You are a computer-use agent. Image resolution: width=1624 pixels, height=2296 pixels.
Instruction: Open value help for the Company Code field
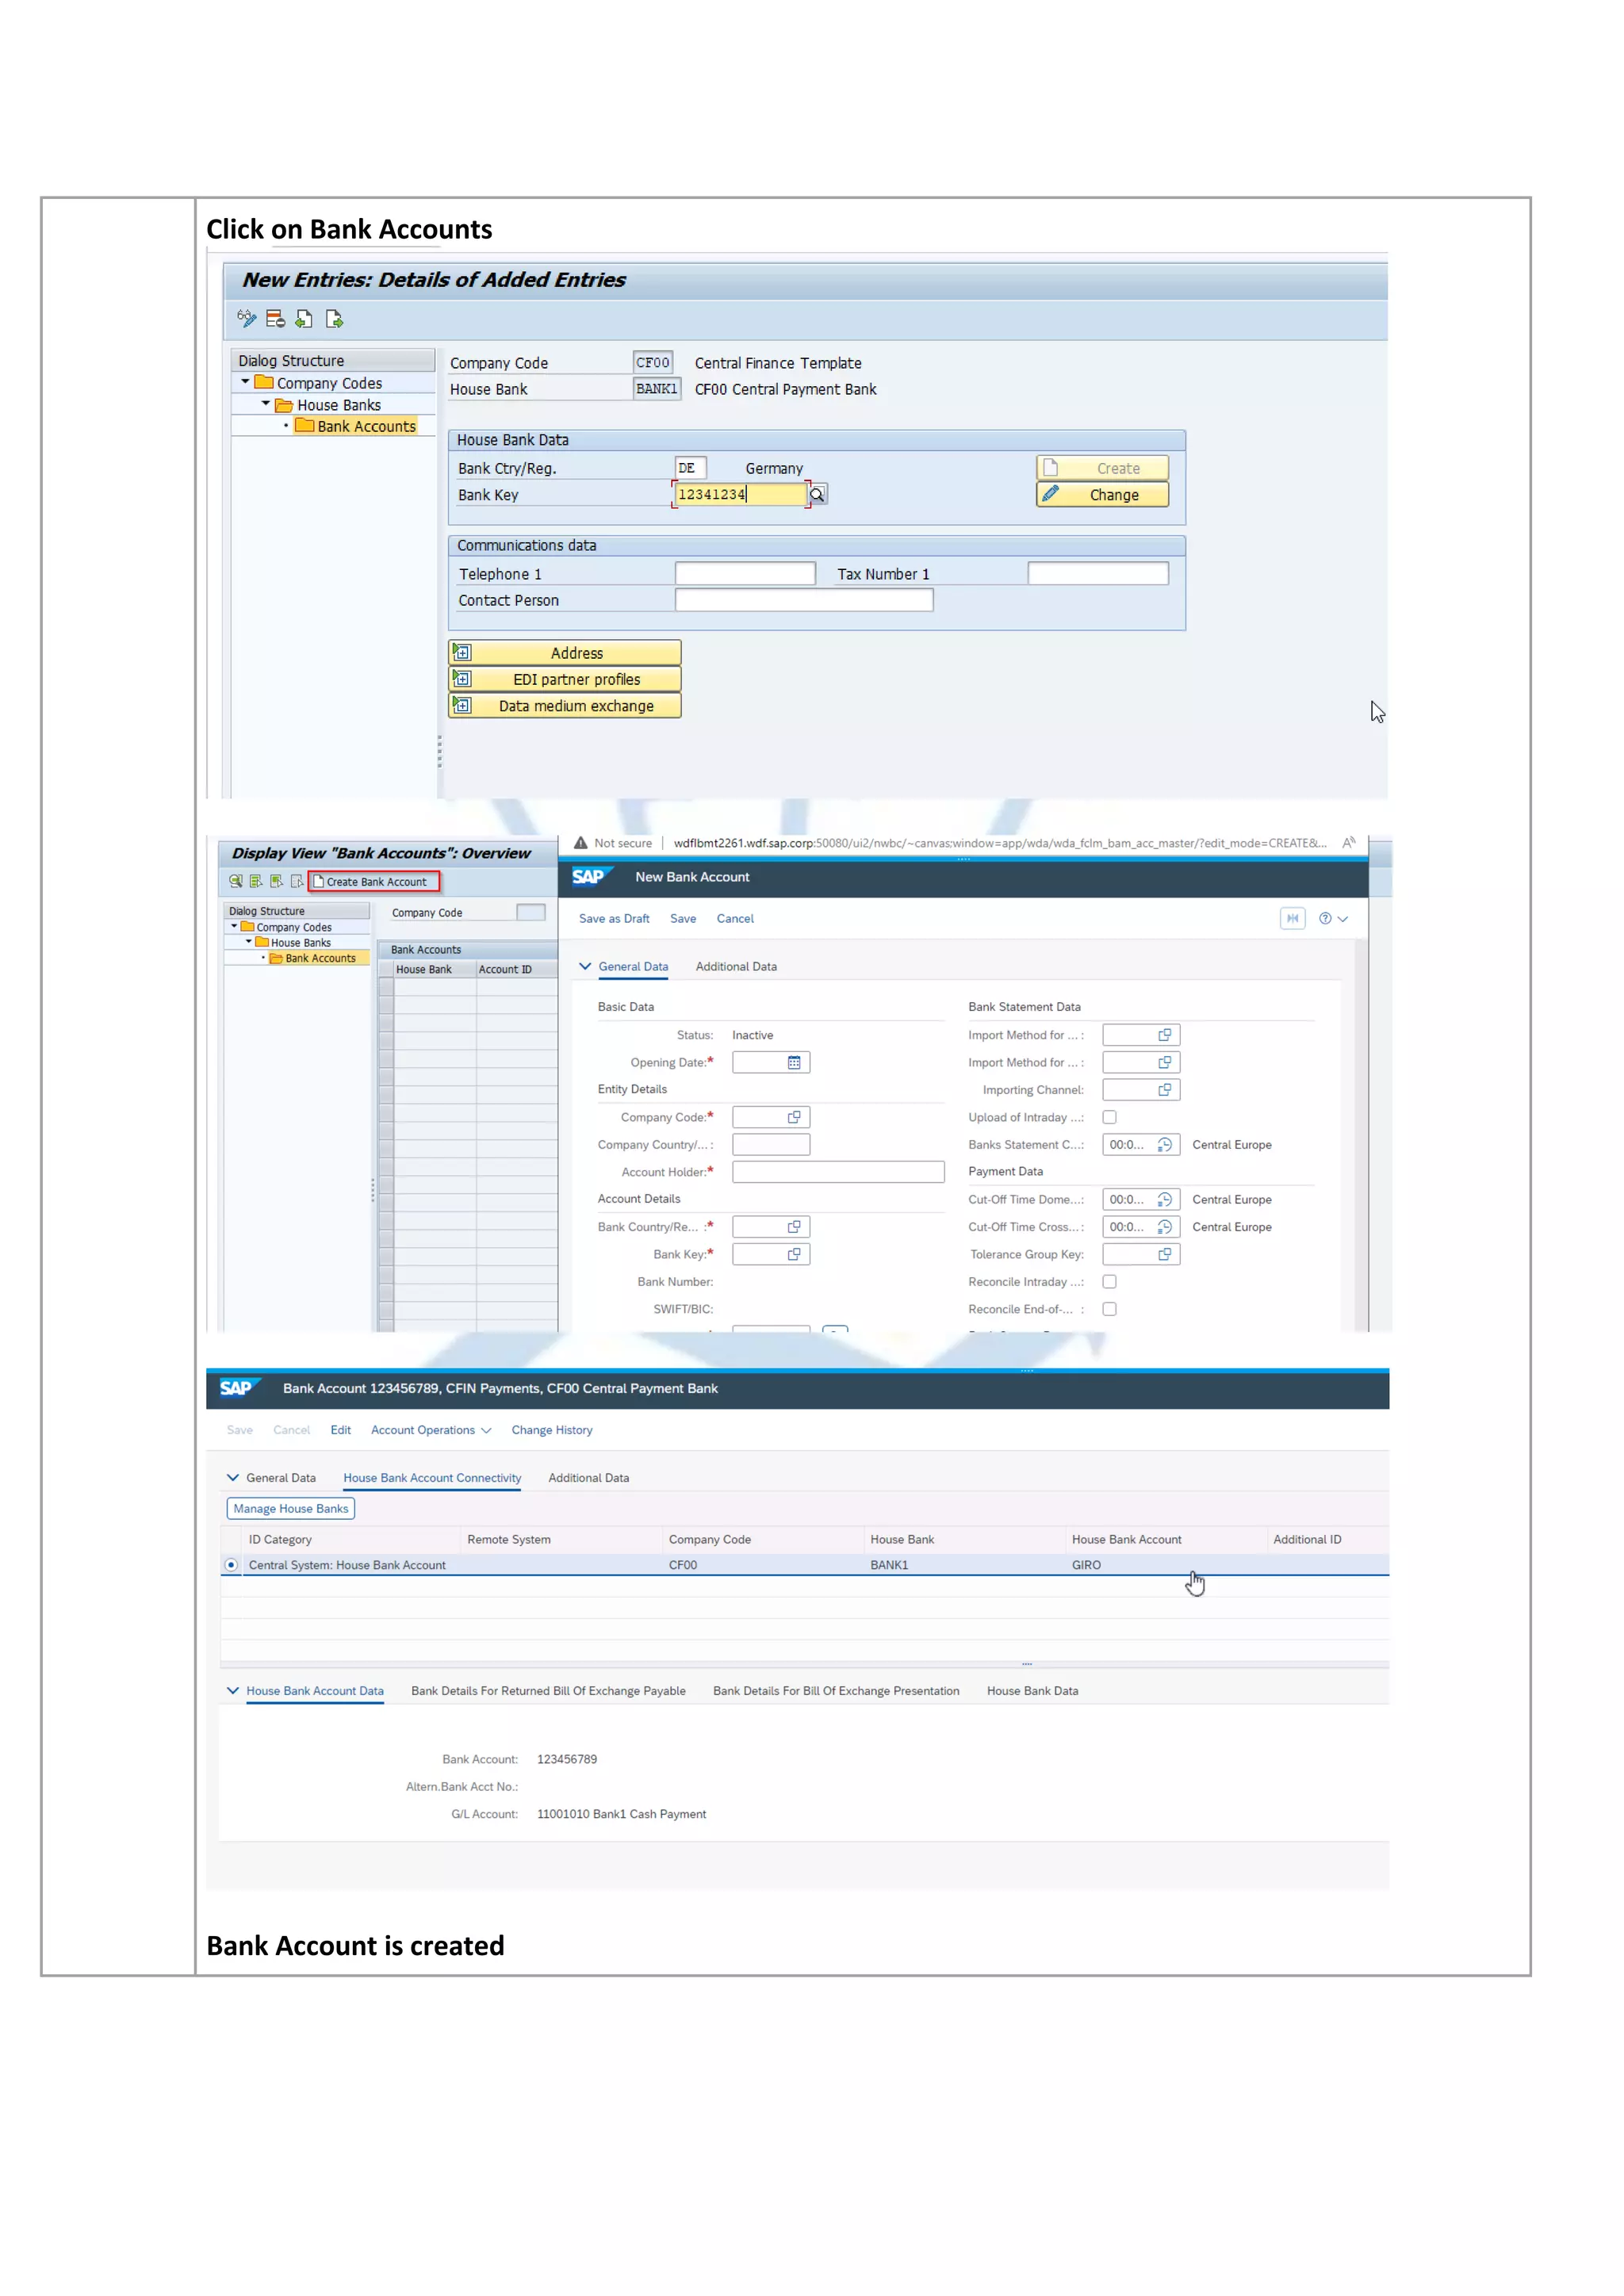[x=794, y=1117]
